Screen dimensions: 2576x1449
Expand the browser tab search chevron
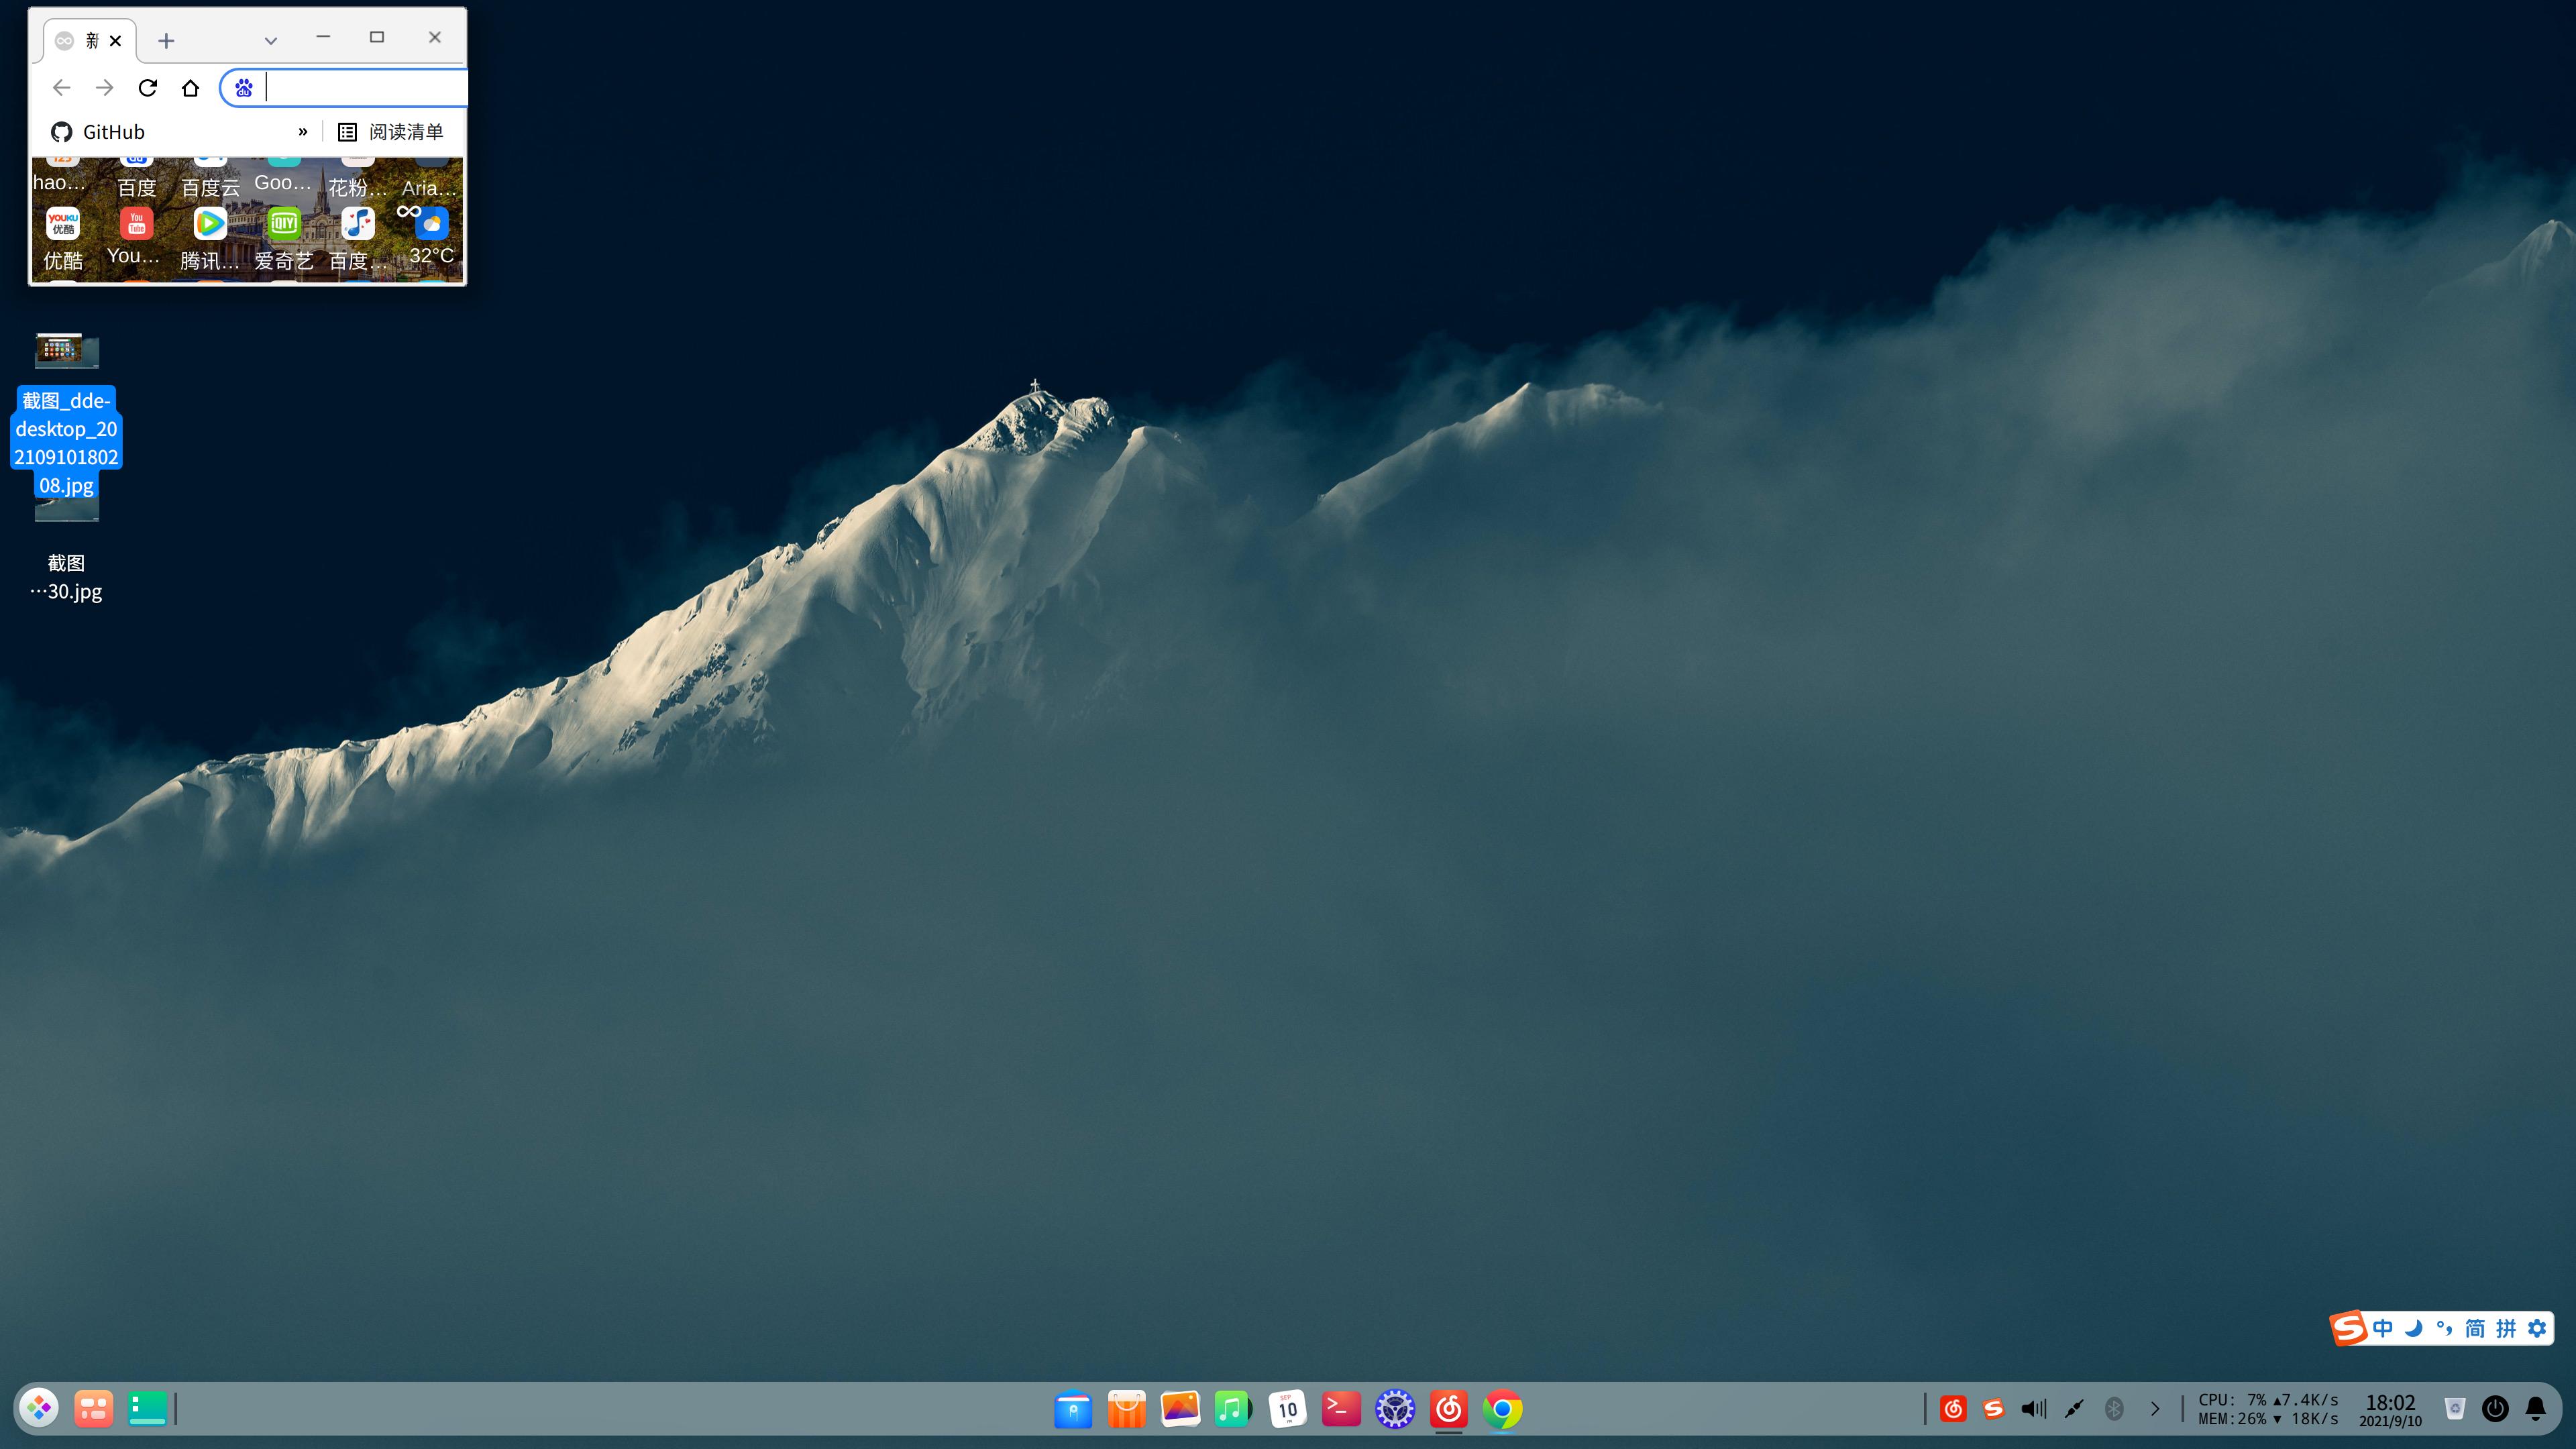pyautogui.click(x=270, y=41)
